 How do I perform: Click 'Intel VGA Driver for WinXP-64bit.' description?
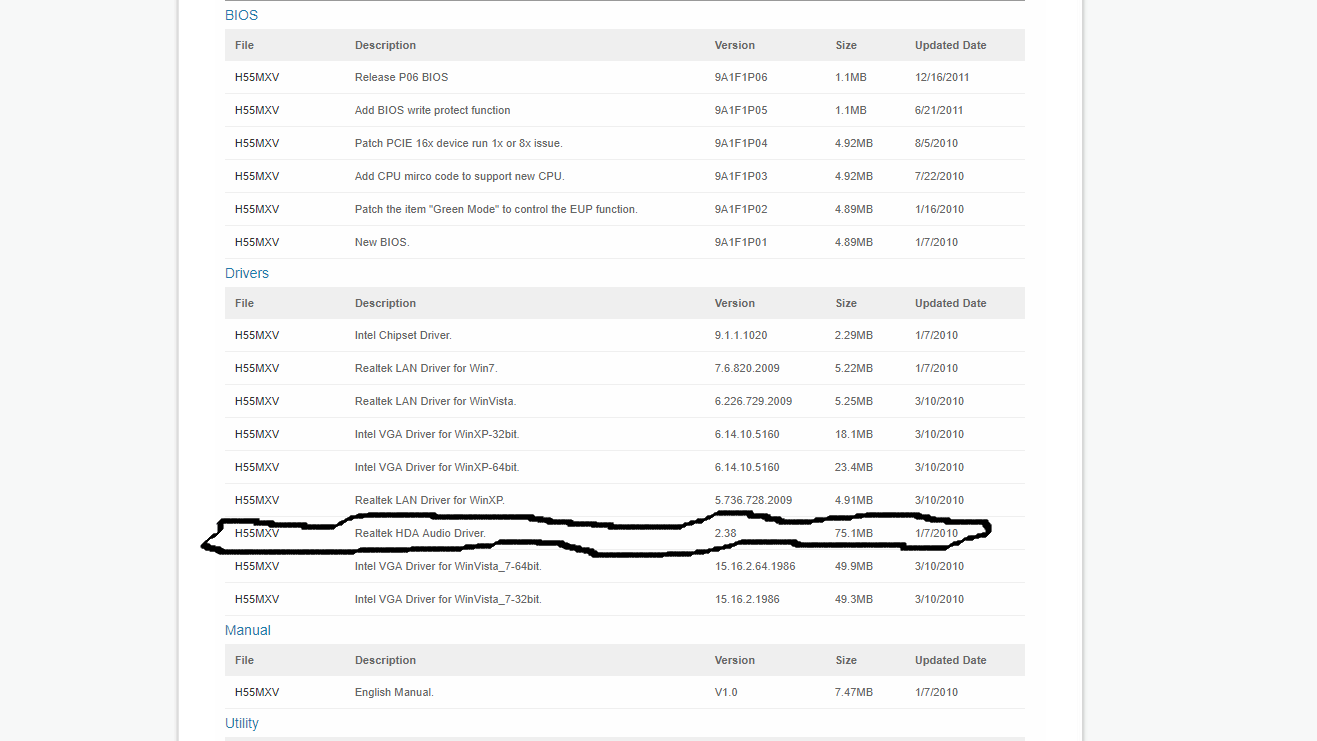point(437,467)
